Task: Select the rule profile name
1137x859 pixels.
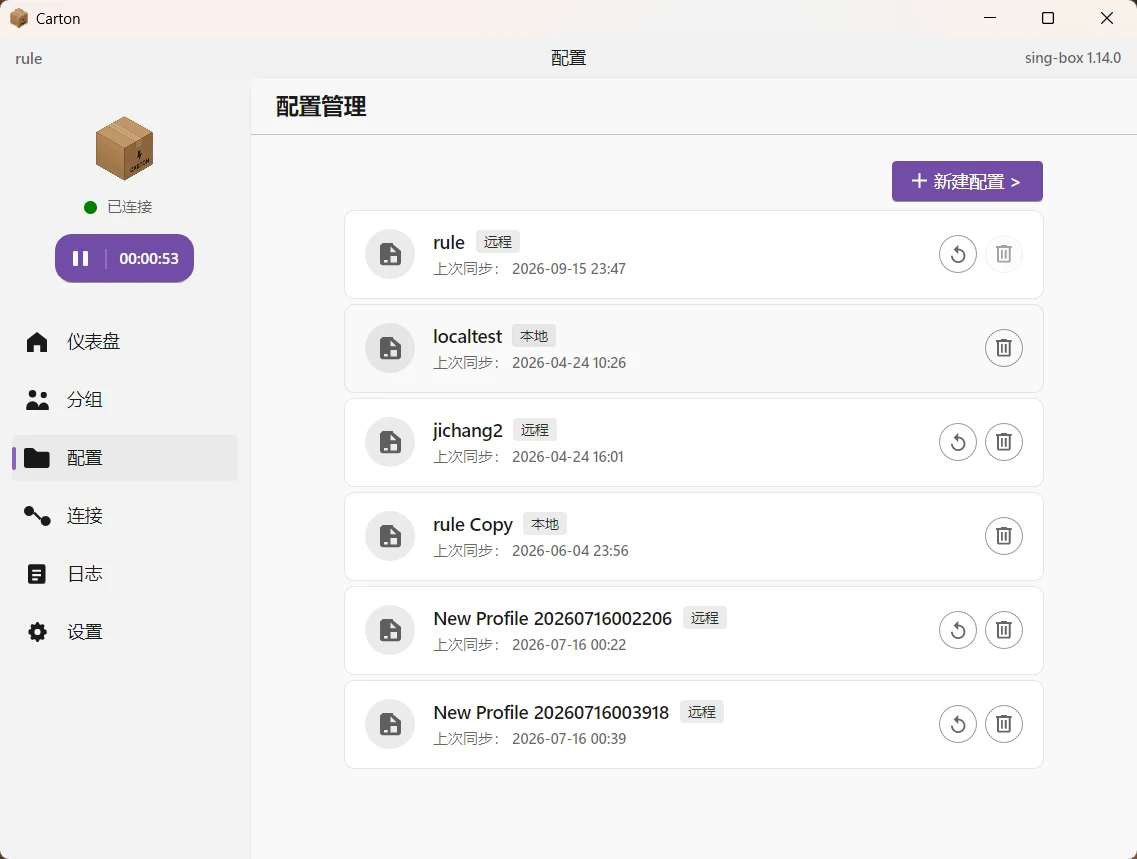Action: click(x=449, y=242)
